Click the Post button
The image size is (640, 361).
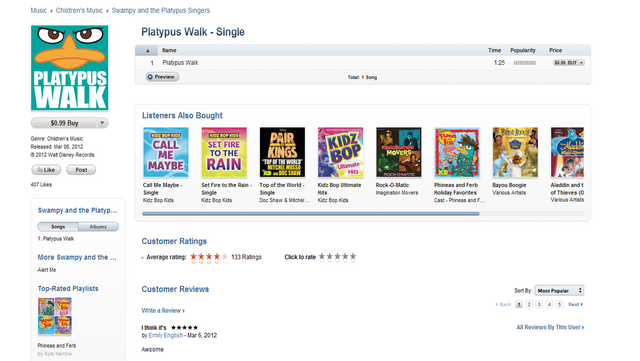[81, 170]
